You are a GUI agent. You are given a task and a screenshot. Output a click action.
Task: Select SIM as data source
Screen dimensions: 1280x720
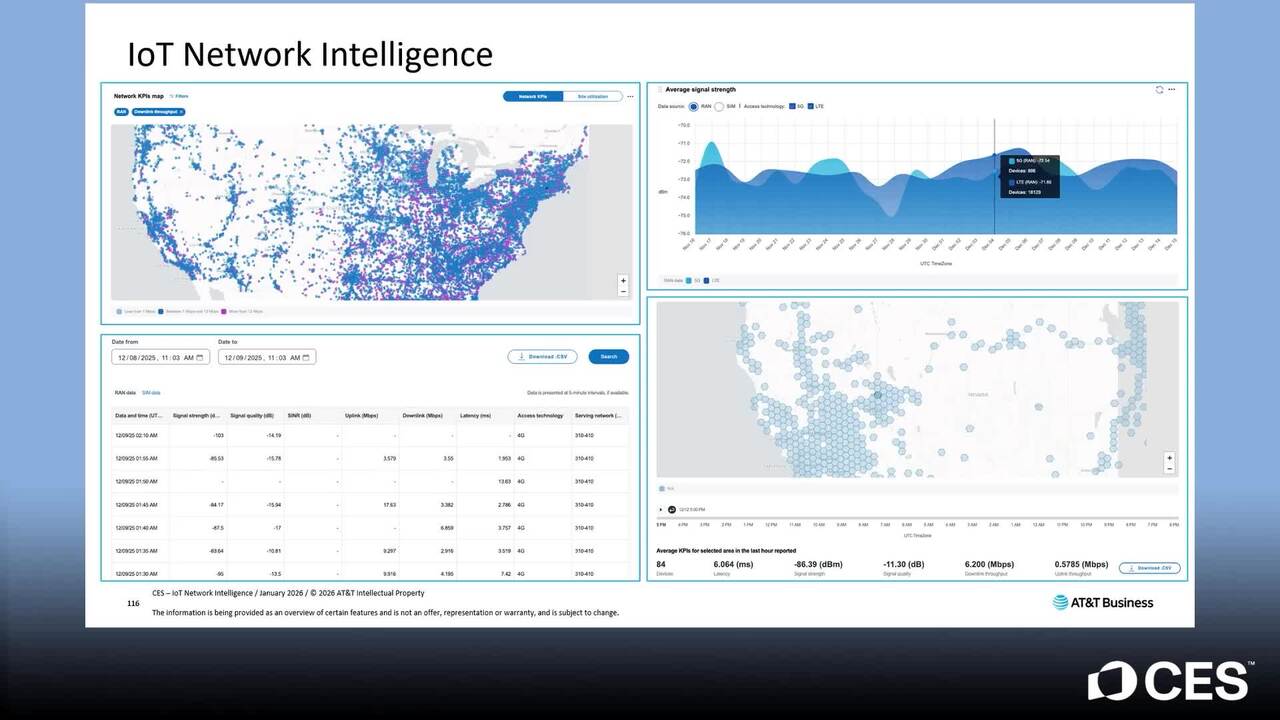click(x=719, y=106)
